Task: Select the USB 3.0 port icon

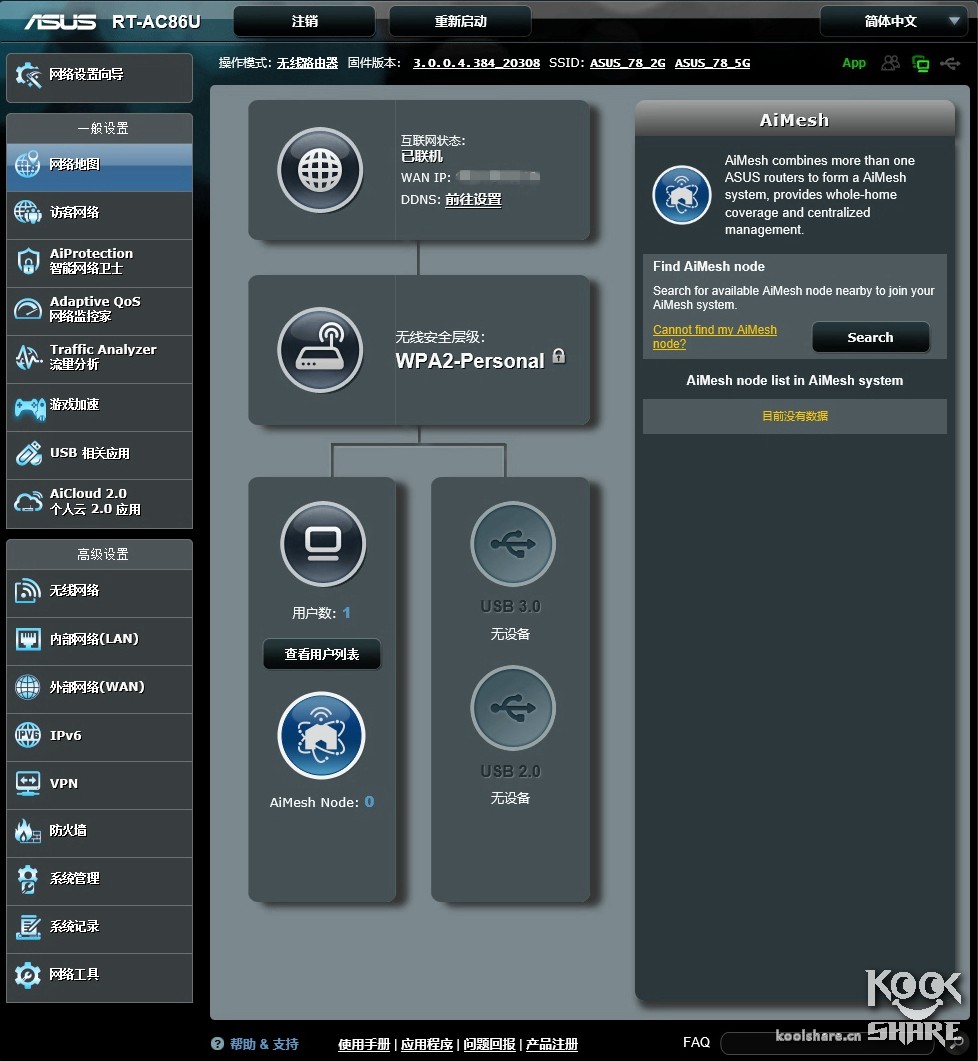Action: point(513,544)
